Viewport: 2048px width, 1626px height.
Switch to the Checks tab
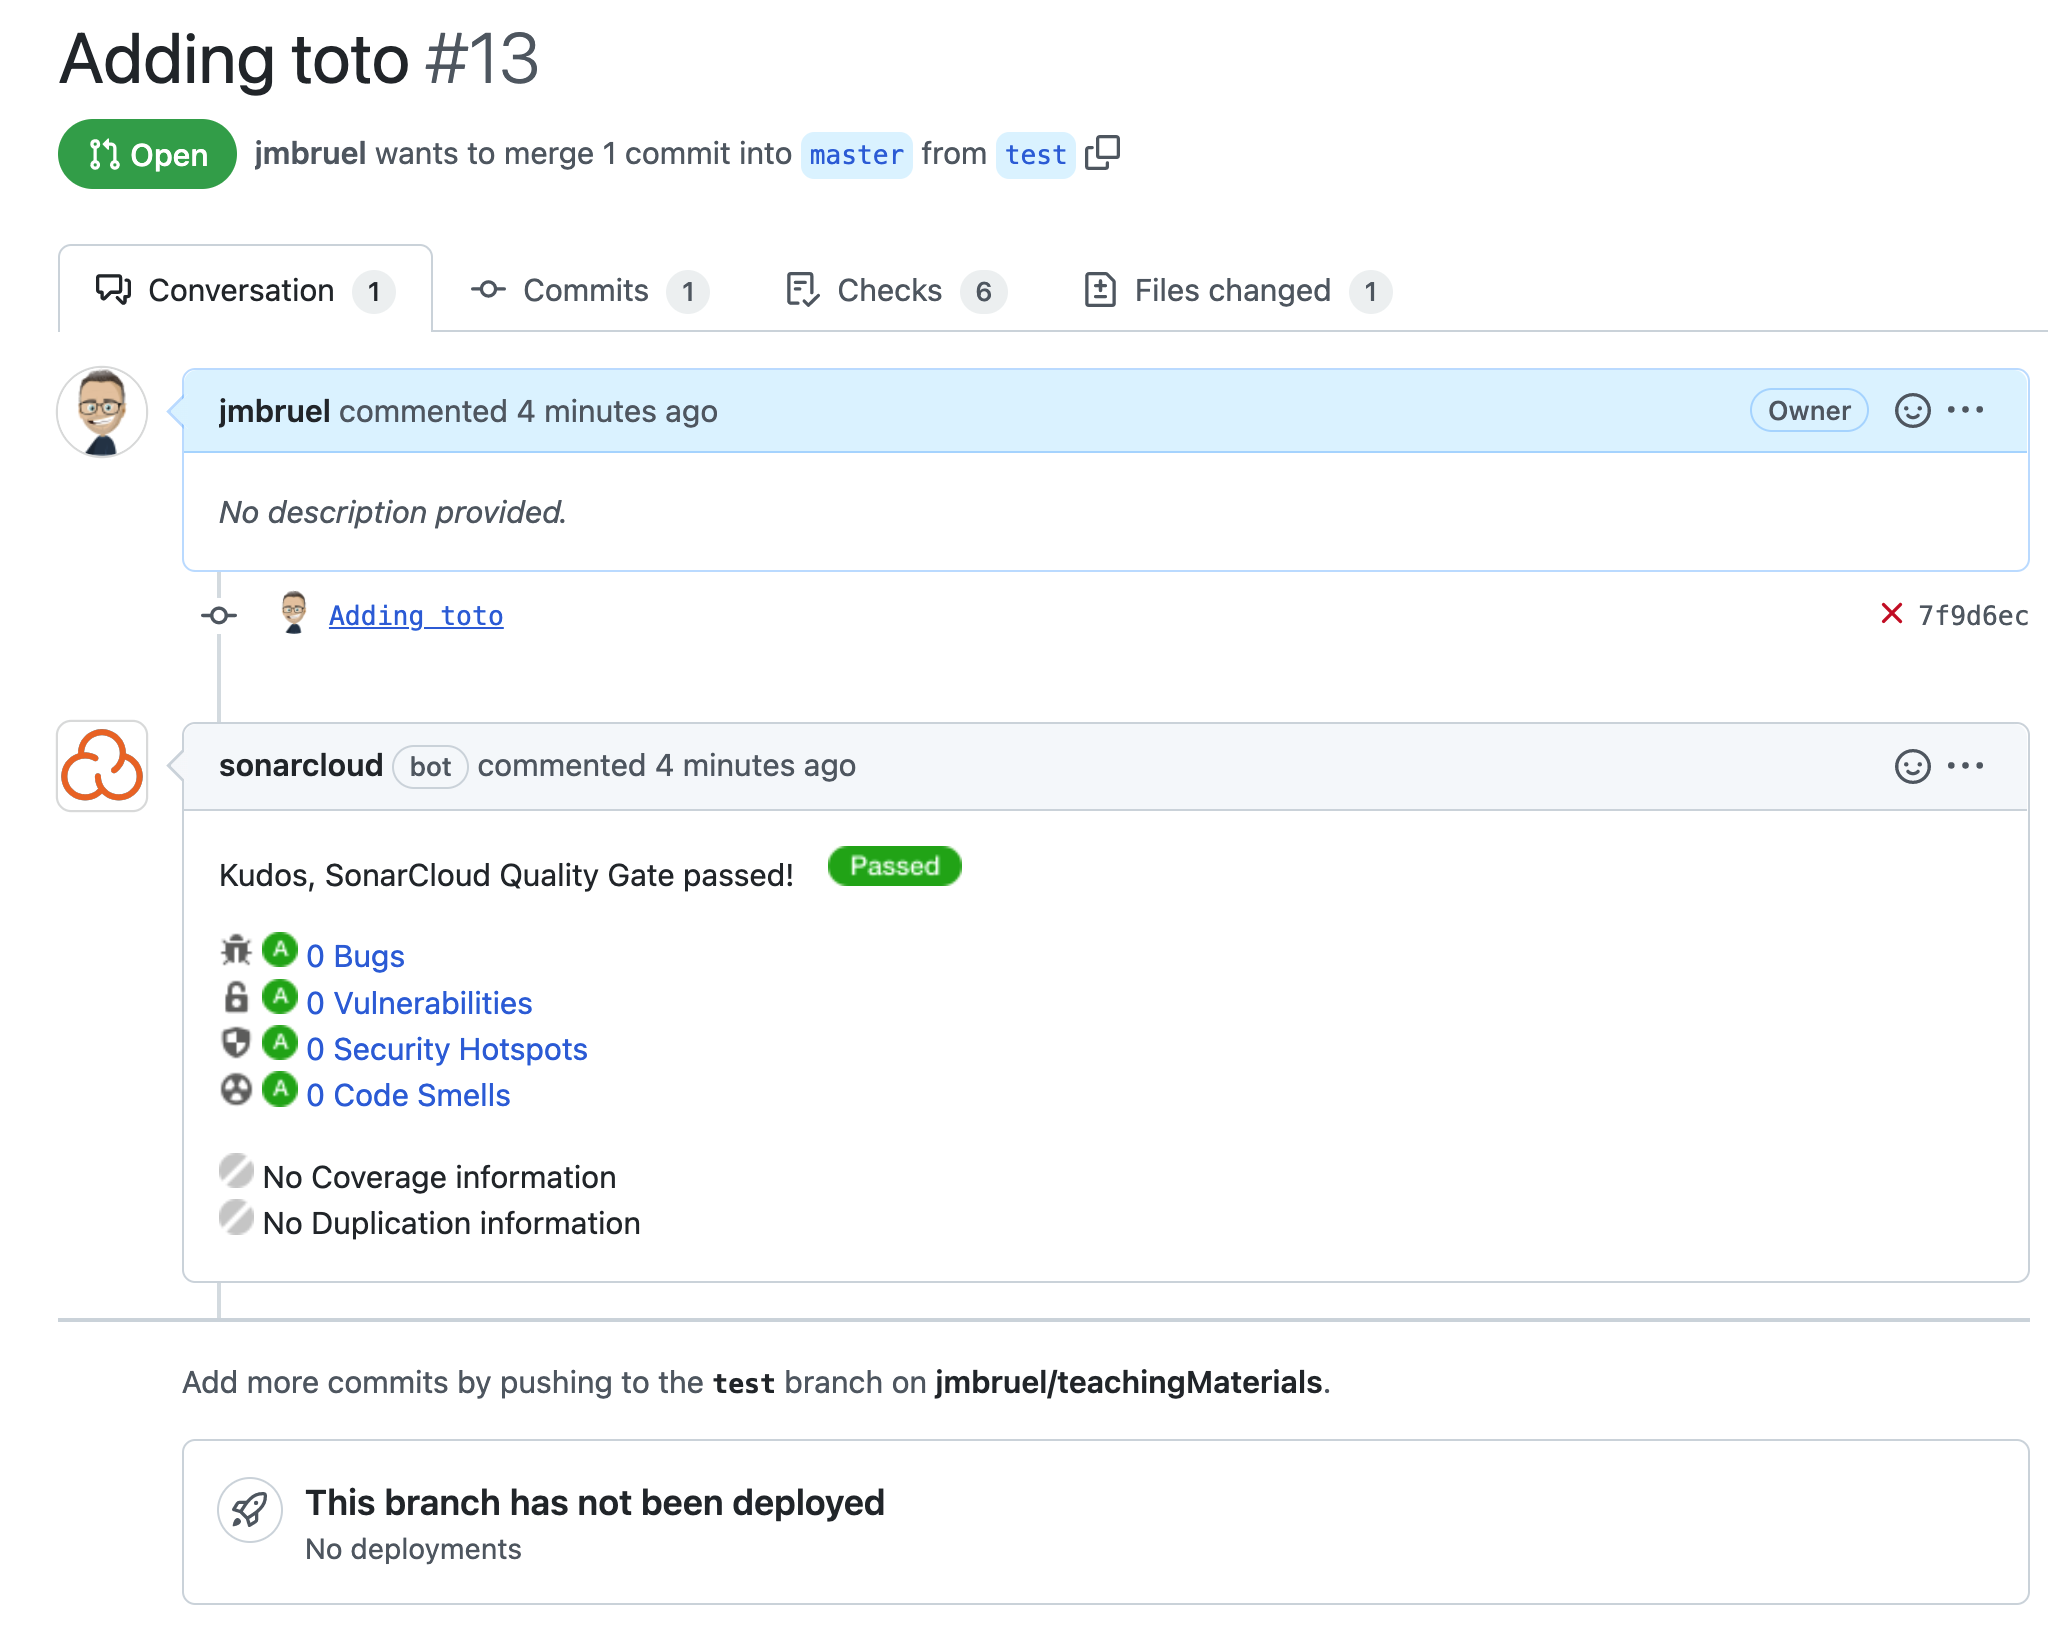coord(888,290)
